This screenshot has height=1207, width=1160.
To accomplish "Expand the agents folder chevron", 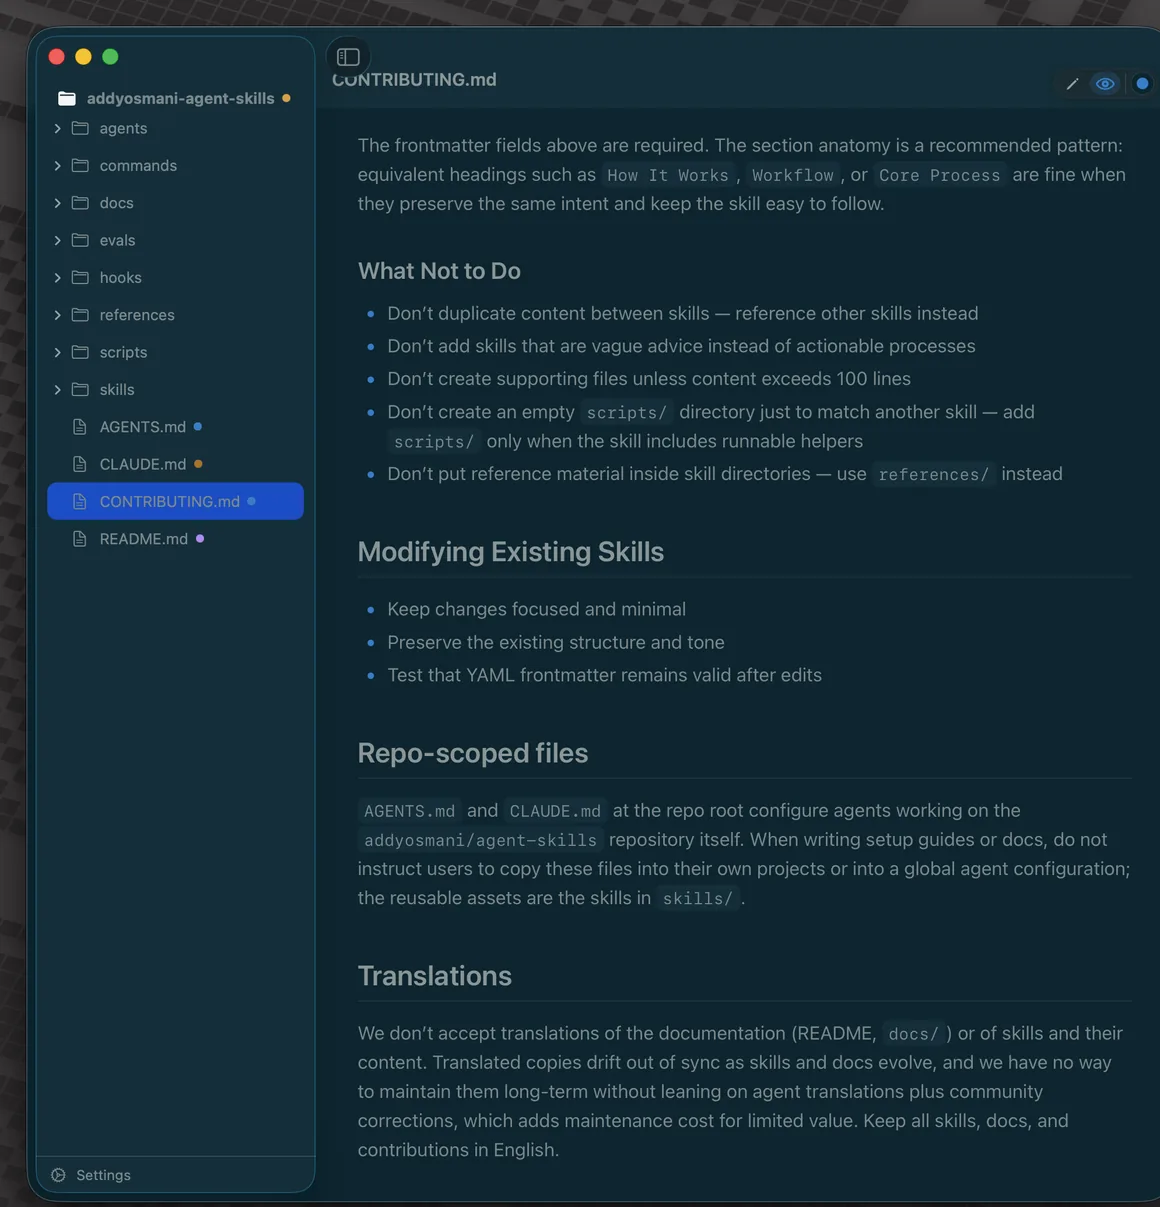I will coord(57,128).
